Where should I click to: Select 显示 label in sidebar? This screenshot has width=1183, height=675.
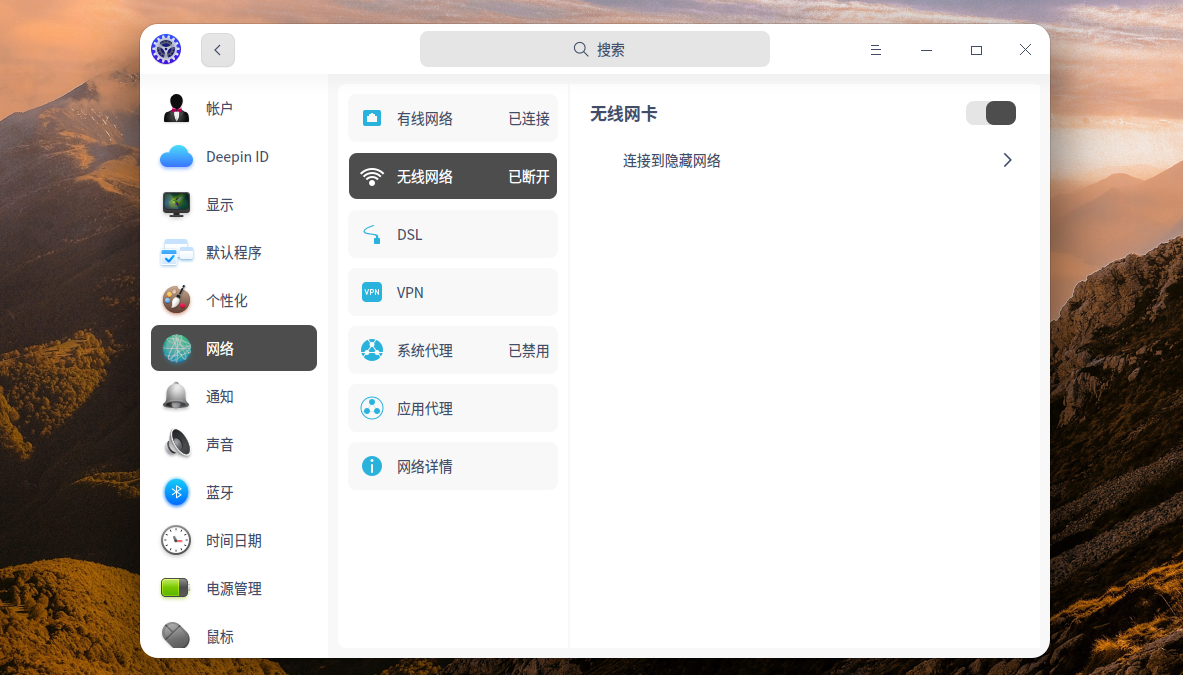pos(220,204)
